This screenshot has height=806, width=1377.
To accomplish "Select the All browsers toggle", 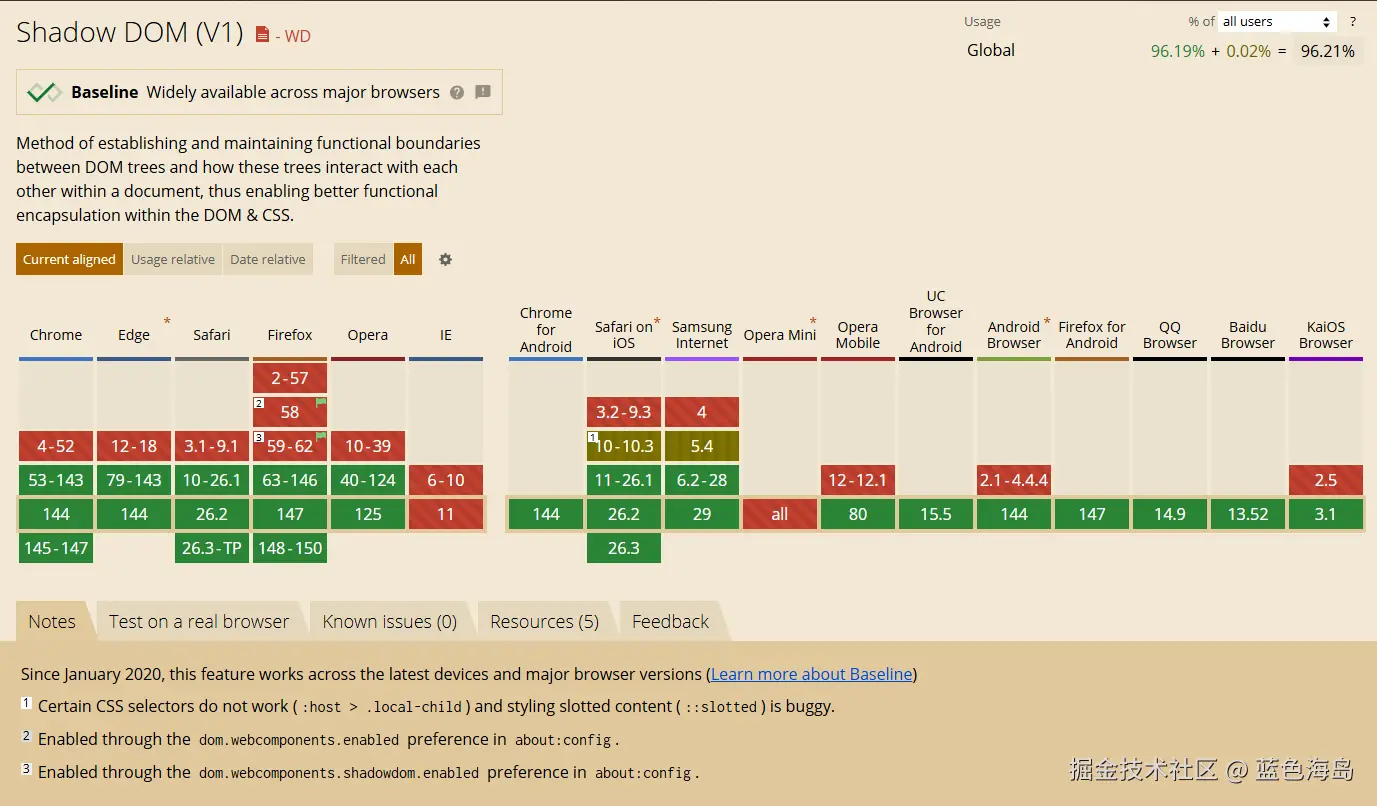I will coord(408,259).
